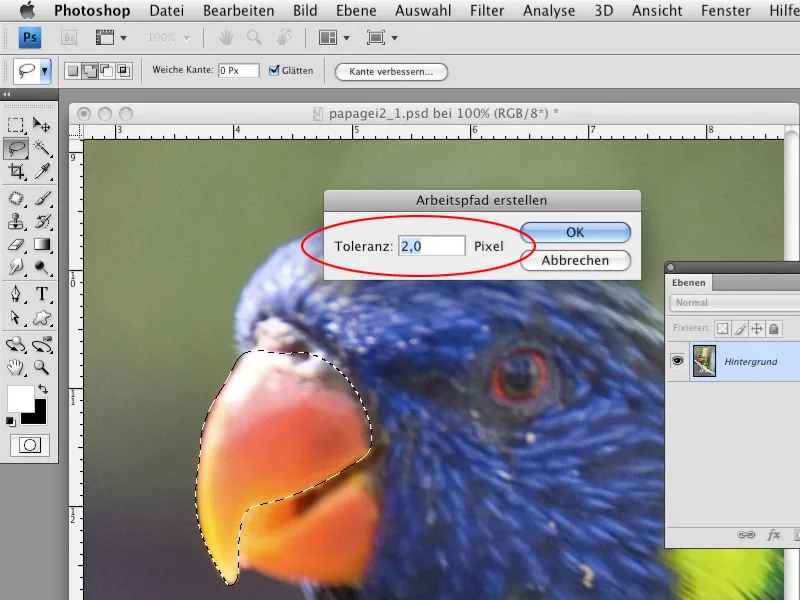This screenshot has height=600, width=800.
Task: Open the Filter menu
Action: point(487,10)
